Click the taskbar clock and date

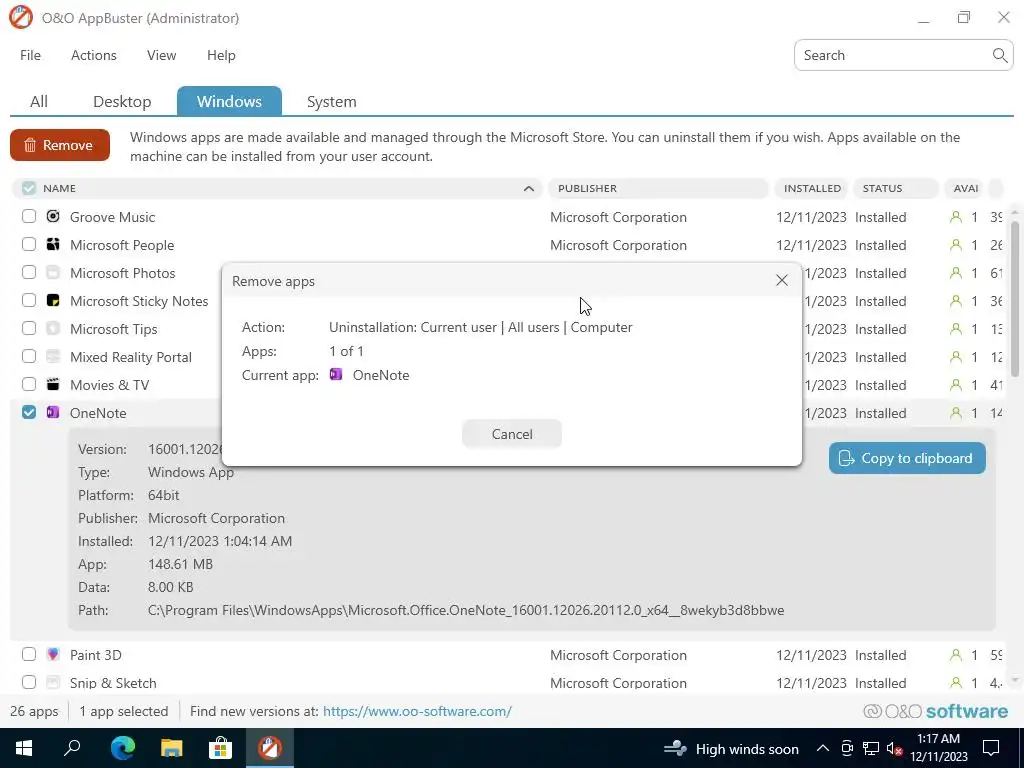click(x=938, y=748)
